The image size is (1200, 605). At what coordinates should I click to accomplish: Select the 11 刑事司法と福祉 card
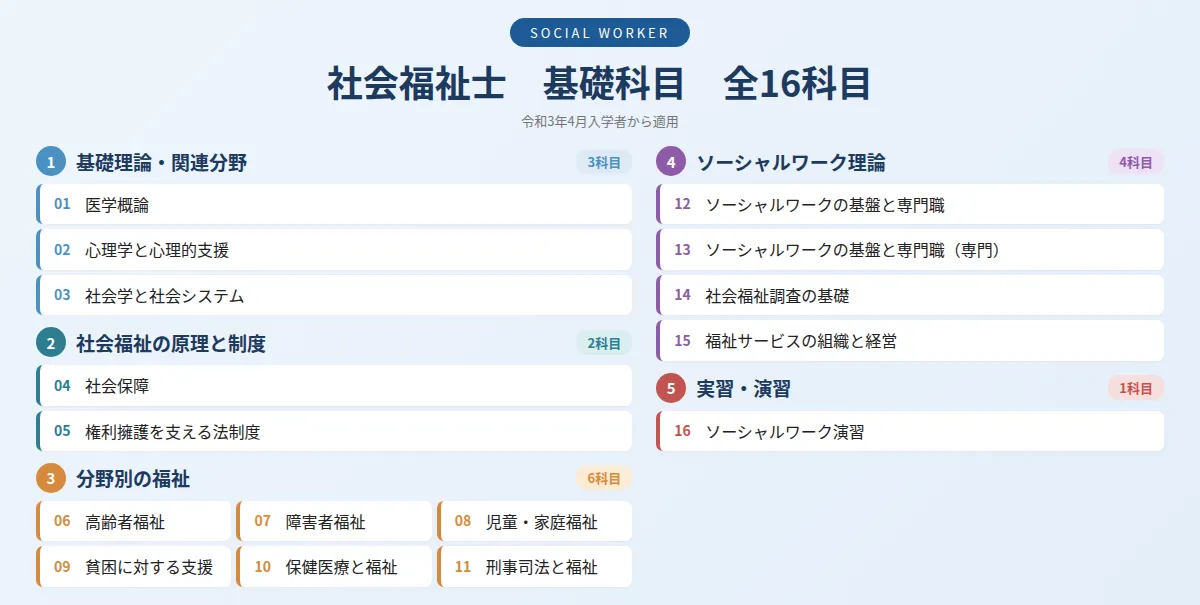click(x=535, y=567)
